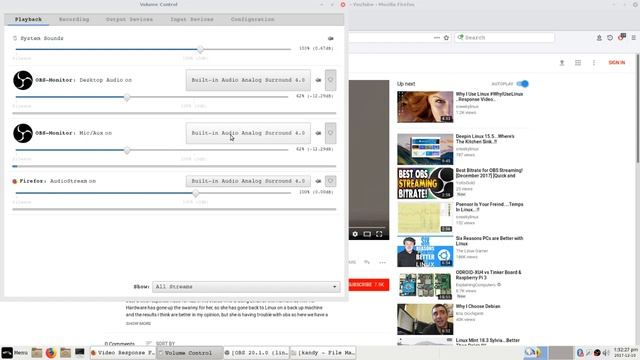Open the Firefox hamburger menu
Screen dimensions: 640x360
(633, 38)
